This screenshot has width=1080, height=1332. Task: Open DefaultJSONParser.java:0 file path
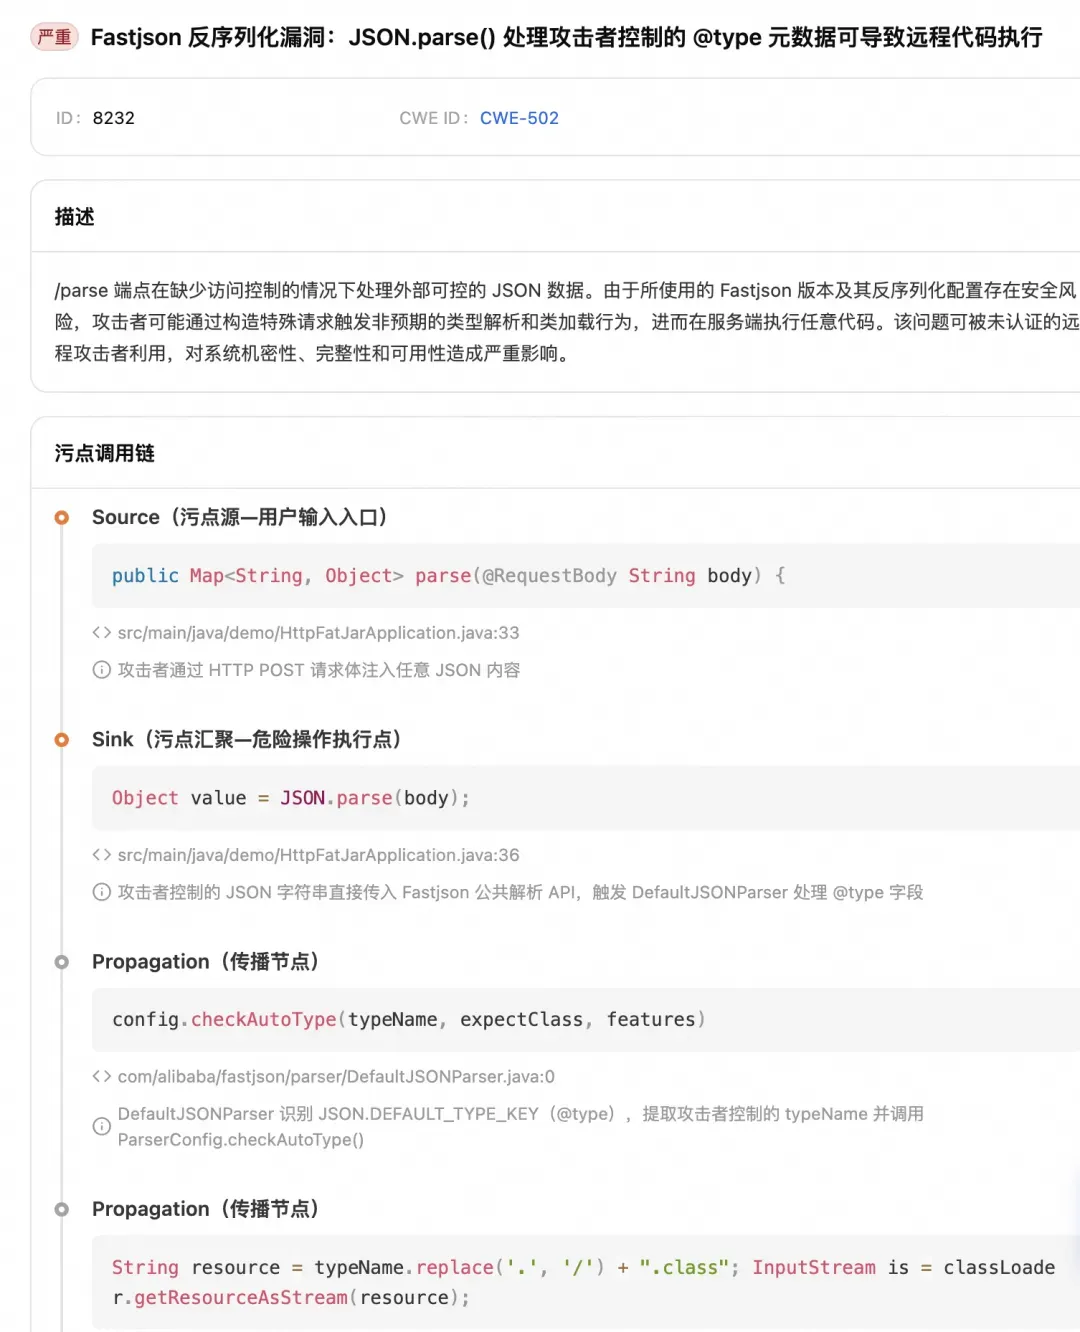(x=336, y=1077)
